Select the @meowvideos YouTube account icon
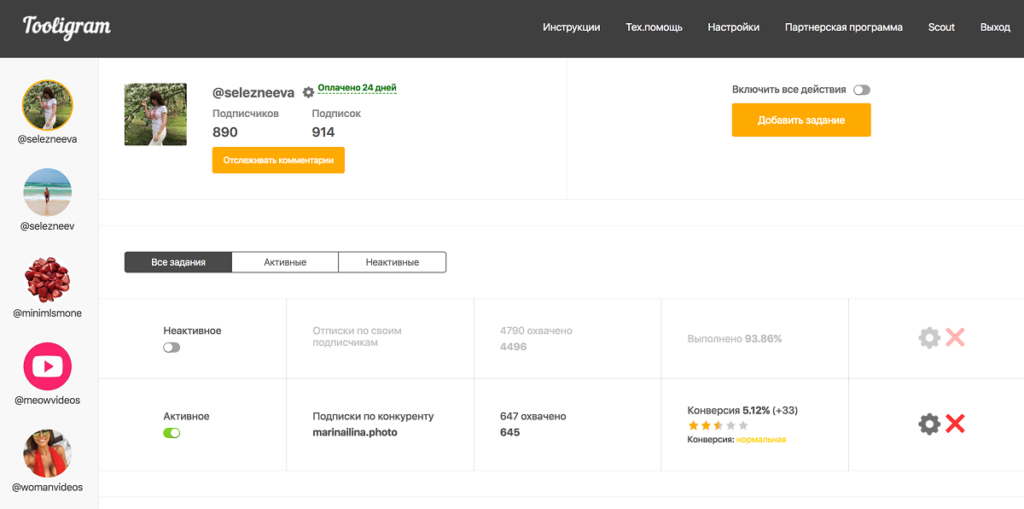 click(x=47, y=367)
